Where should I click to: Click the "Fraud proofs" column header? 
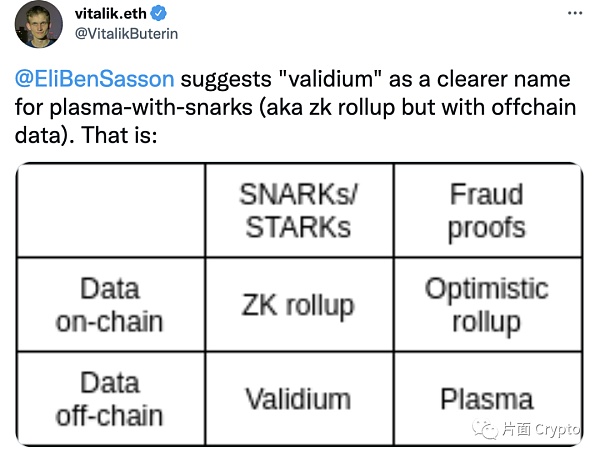pos(486,210)
